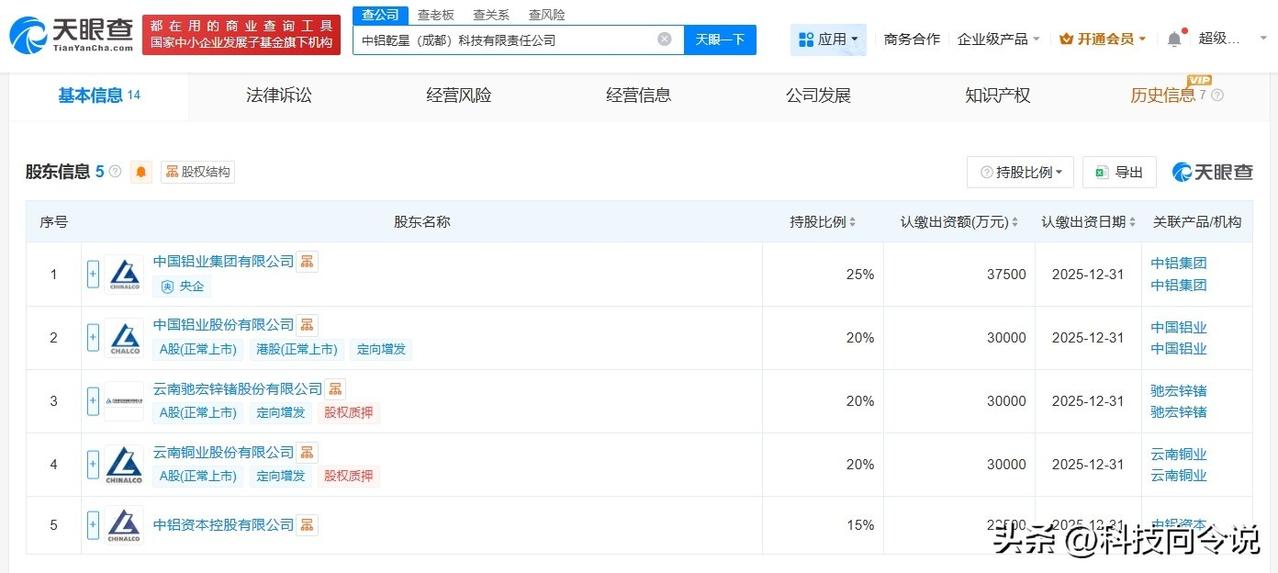Expand row 5 with the plus button
This screenshot has height=573, width=1278.
click(x=93, y=525)
